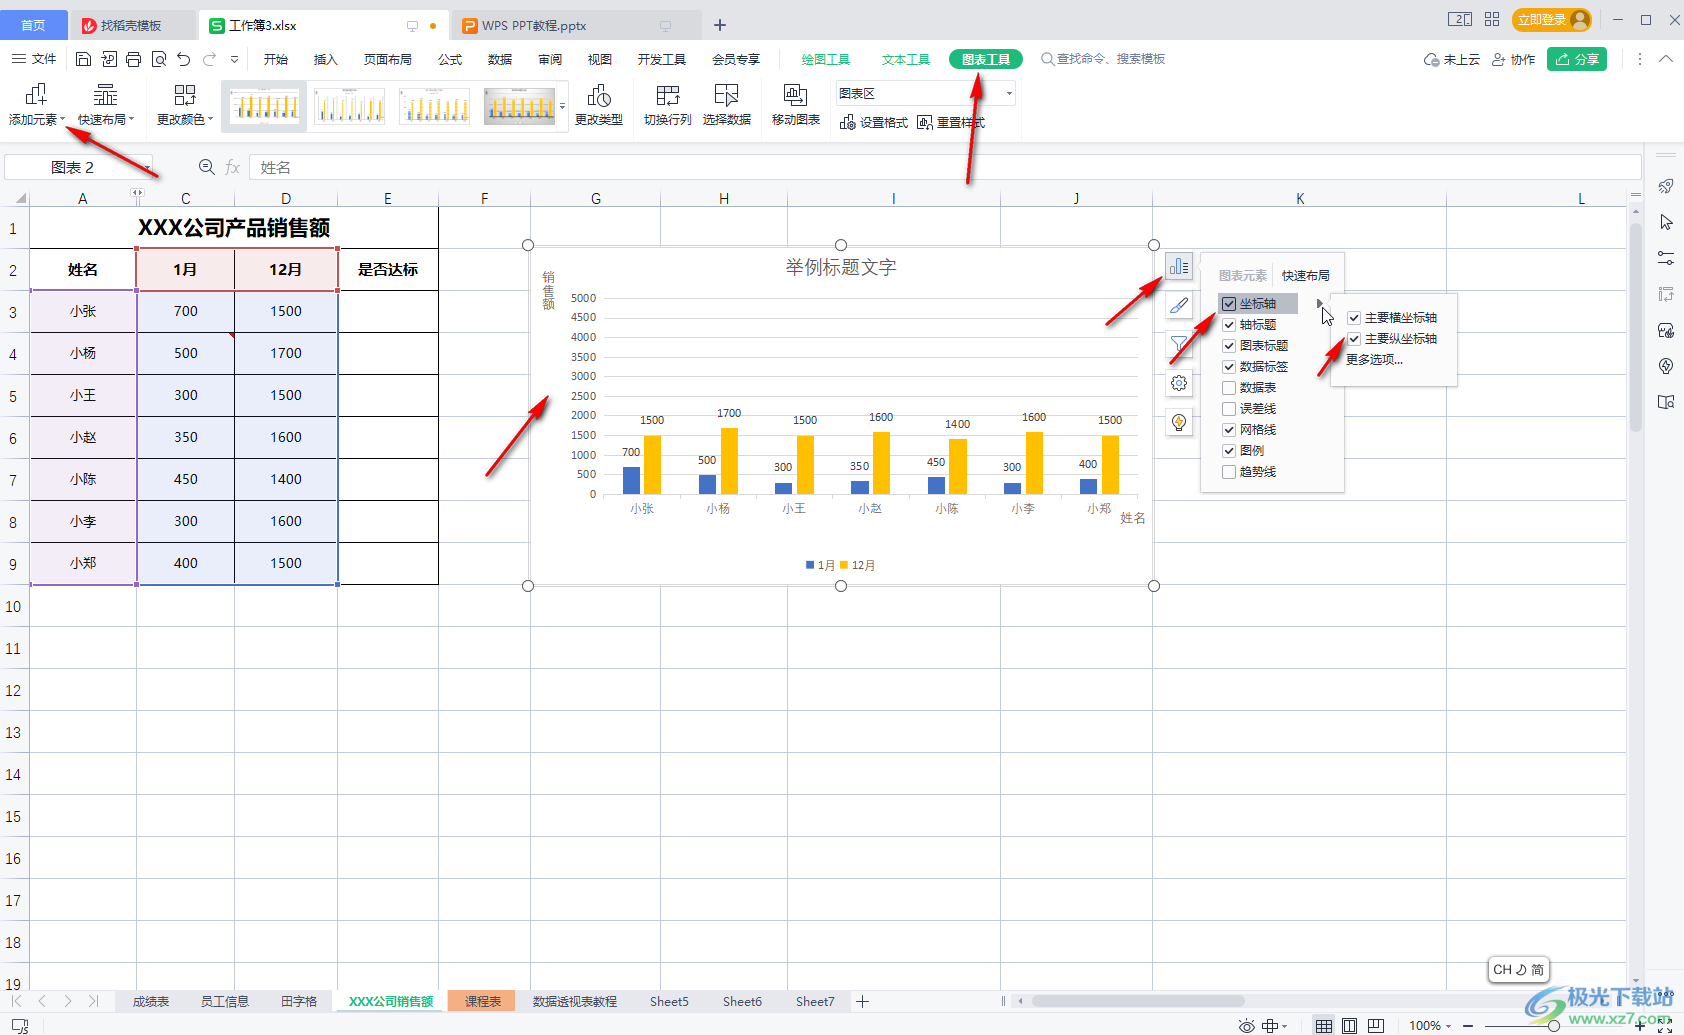Viewport: 1684px width, 1035px height.
Task: Click the 协作 (Collaborate) button
Action: [1513, 59]
